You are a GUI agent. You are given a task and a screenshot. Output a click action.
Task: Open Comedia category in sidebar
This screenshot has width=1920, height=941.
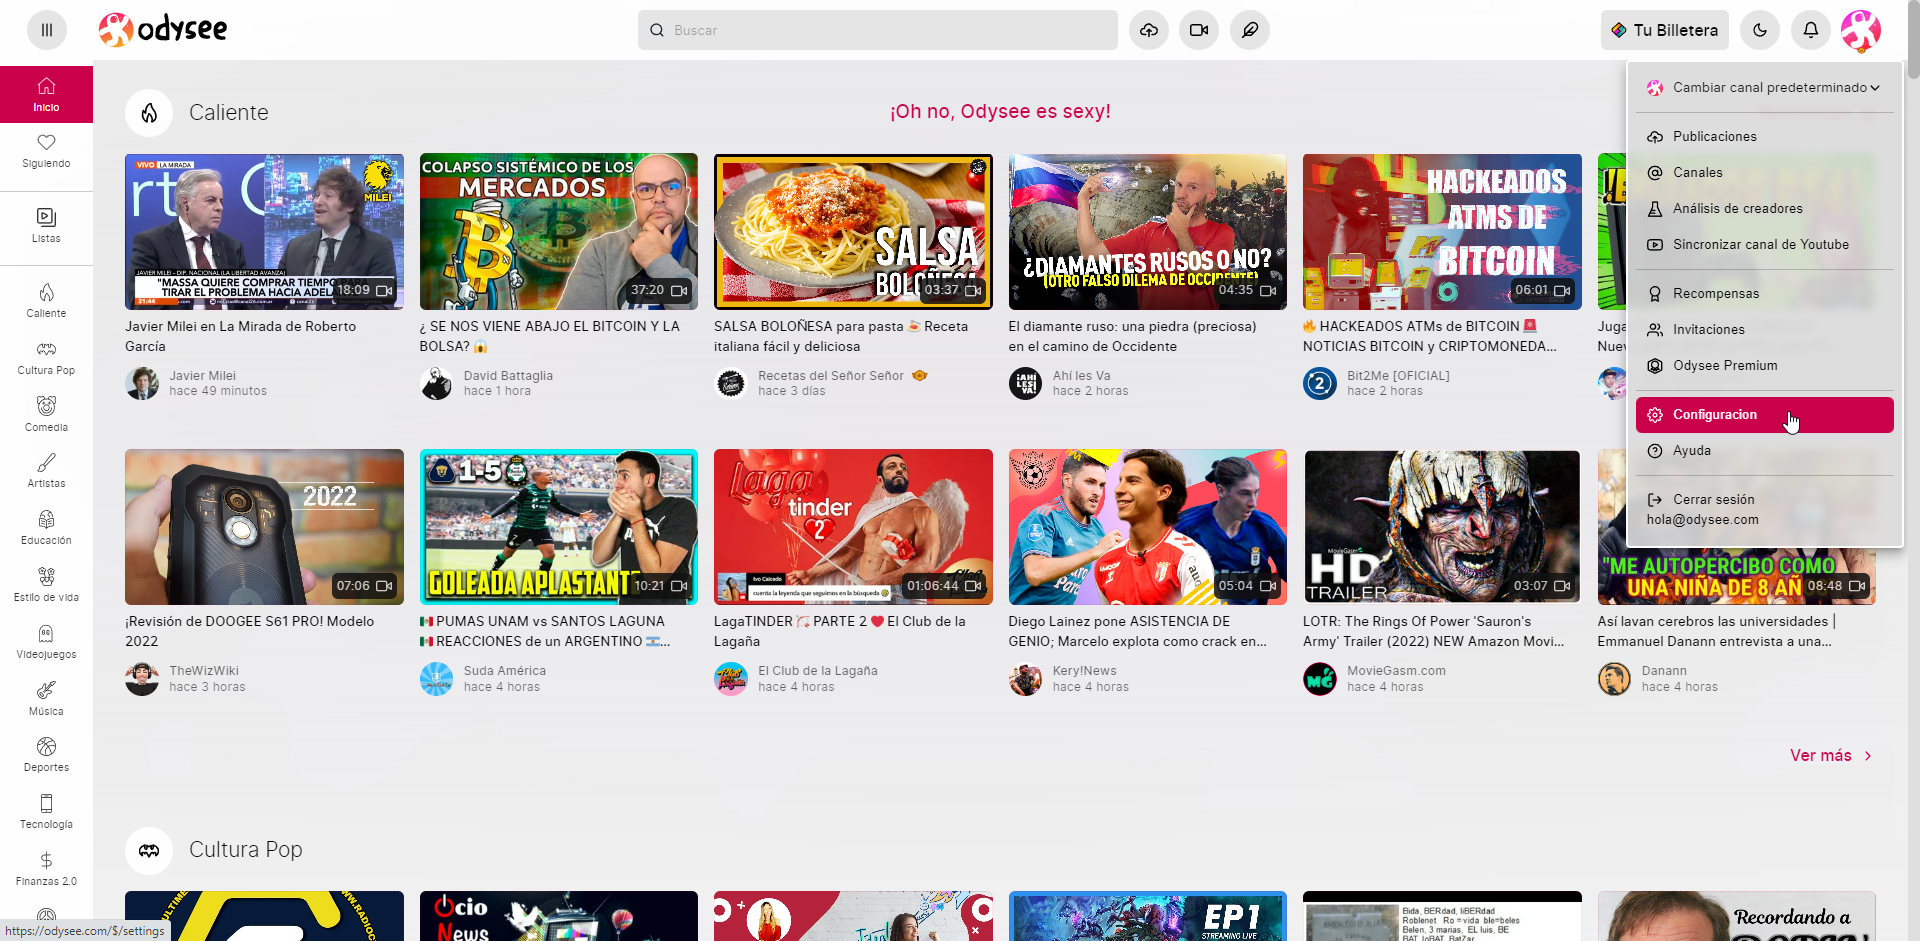coord(46,415)
